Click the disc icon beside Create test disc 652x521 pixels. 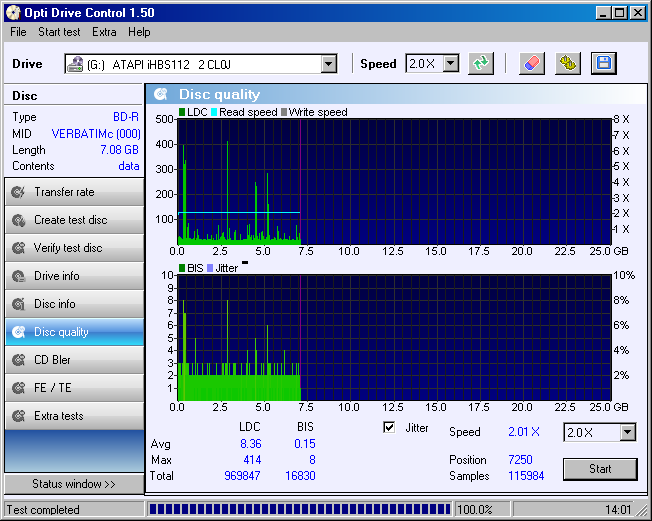(19, 220)
